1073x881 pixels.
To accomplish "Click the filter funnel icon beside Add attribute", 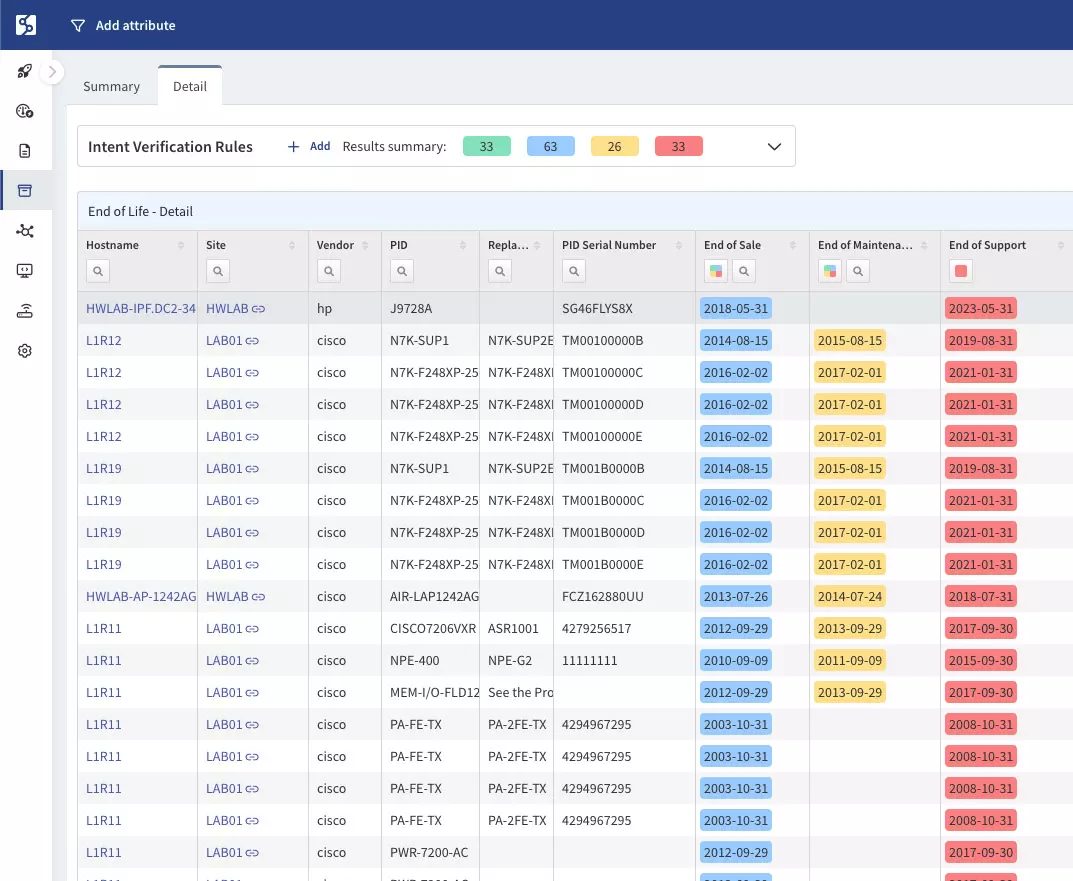I will coord(78,25).
